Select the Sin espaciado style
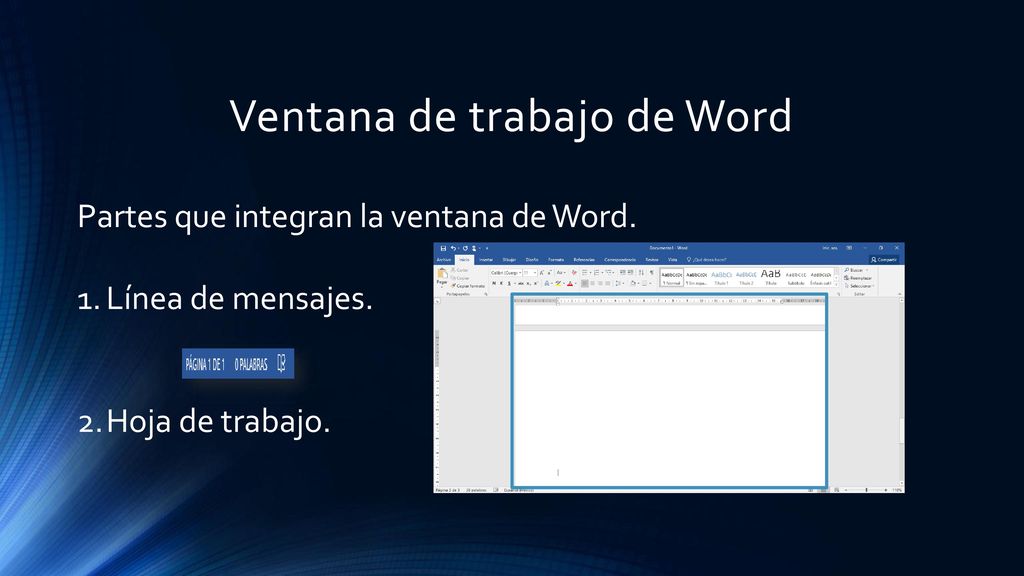 click(696, 278)
